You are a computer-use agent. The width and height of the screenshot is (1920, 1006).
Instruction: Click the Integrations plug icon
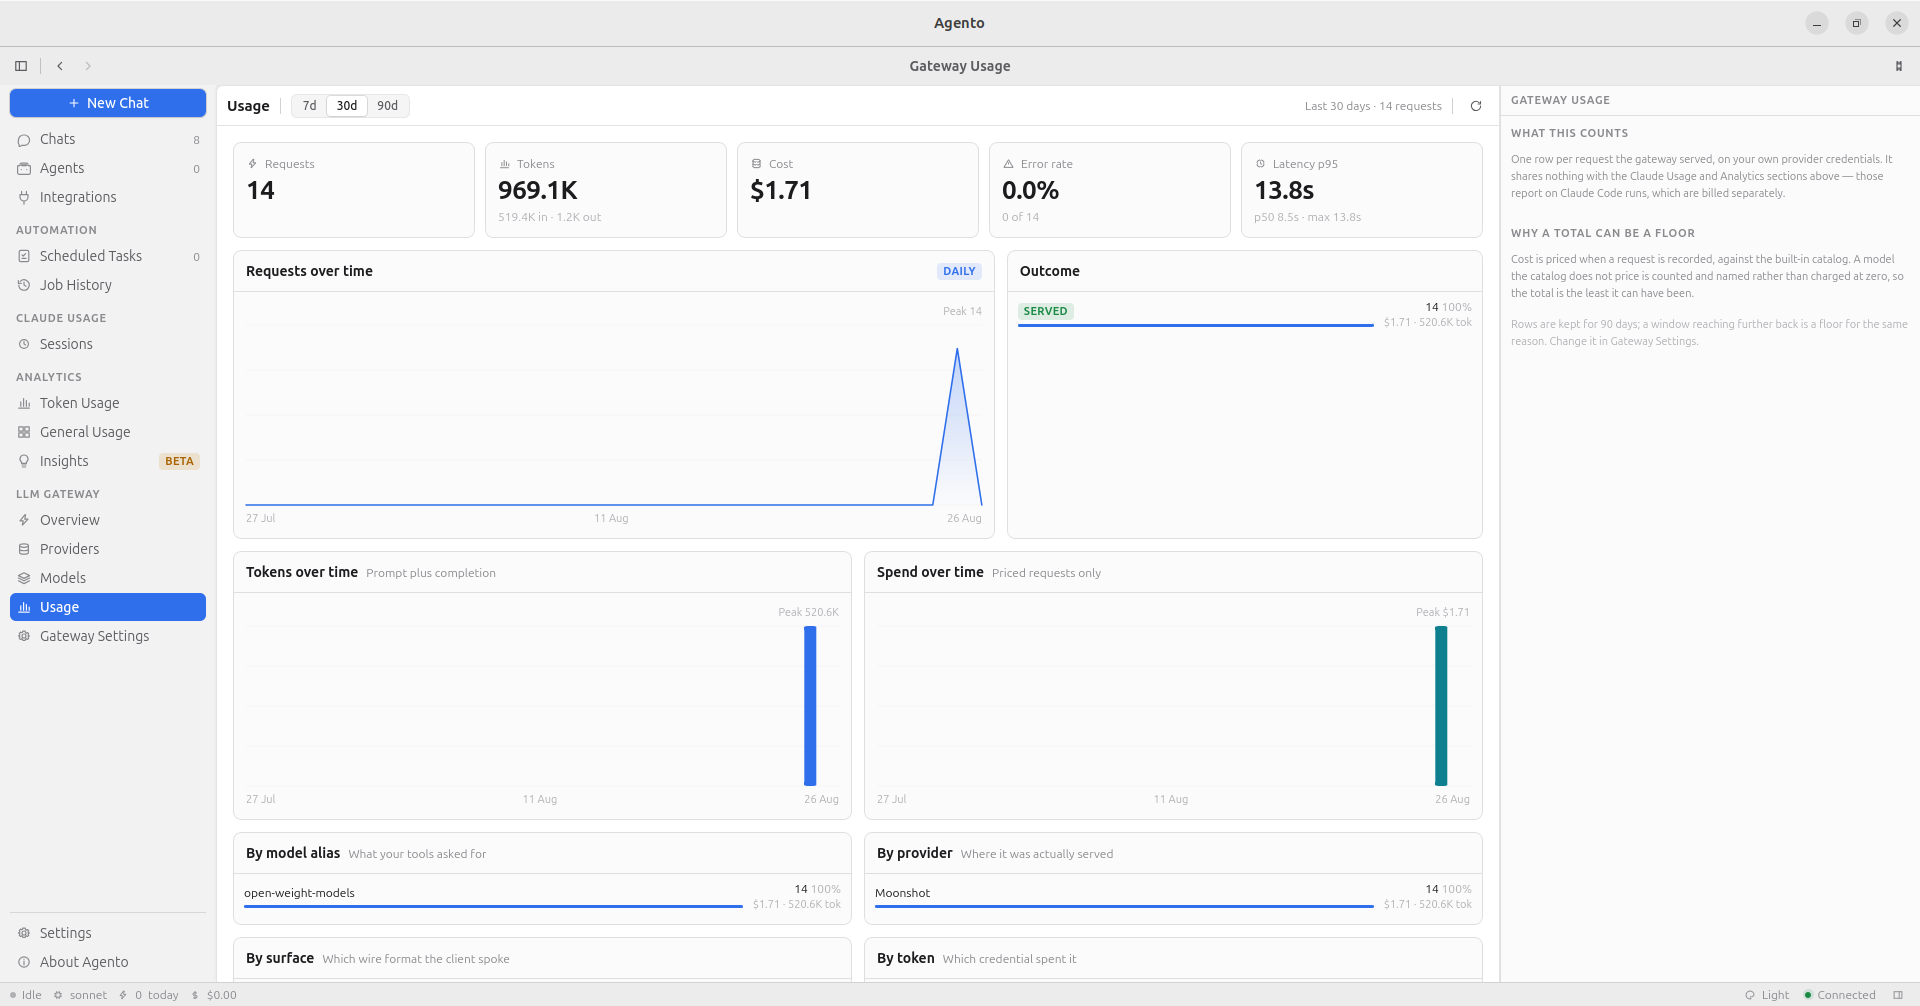[x=24, y=198]
